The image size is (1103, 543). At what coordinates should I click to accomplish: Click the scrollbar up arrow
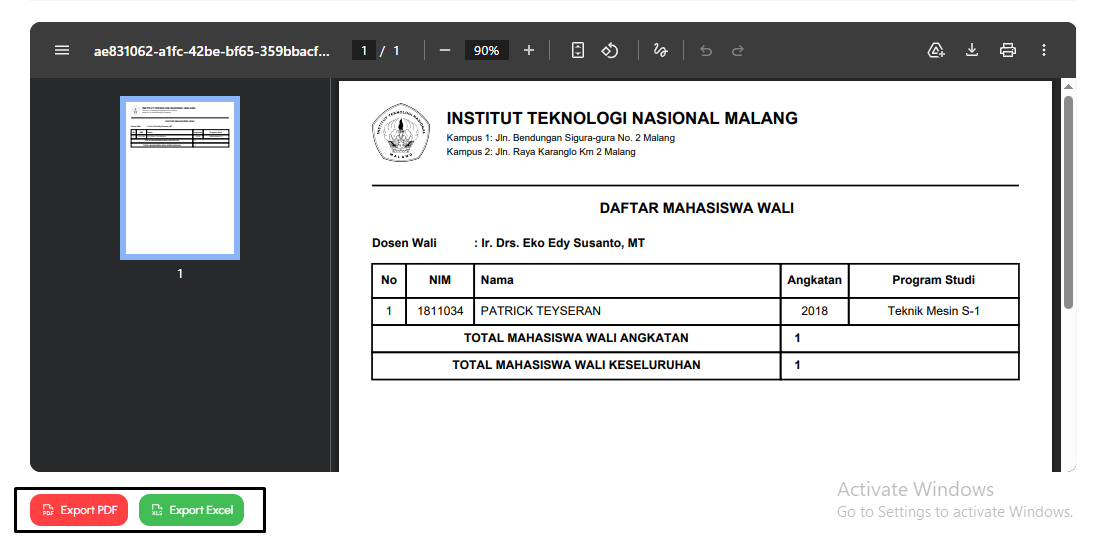pyautogui.click(x=1068, y=87)
